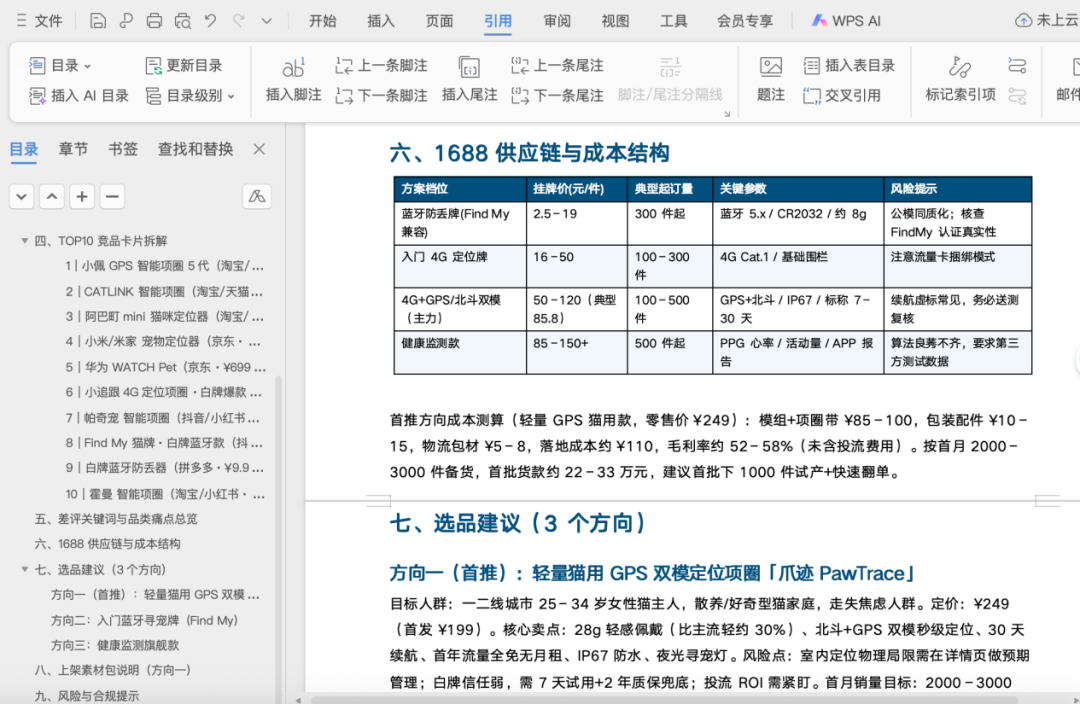Image resolution: width=1080 pixels, height=704 pixels.
Task: Collapse 四、TOP10 竞品卡片拆解 tree node
Action: tap(25, 241)
